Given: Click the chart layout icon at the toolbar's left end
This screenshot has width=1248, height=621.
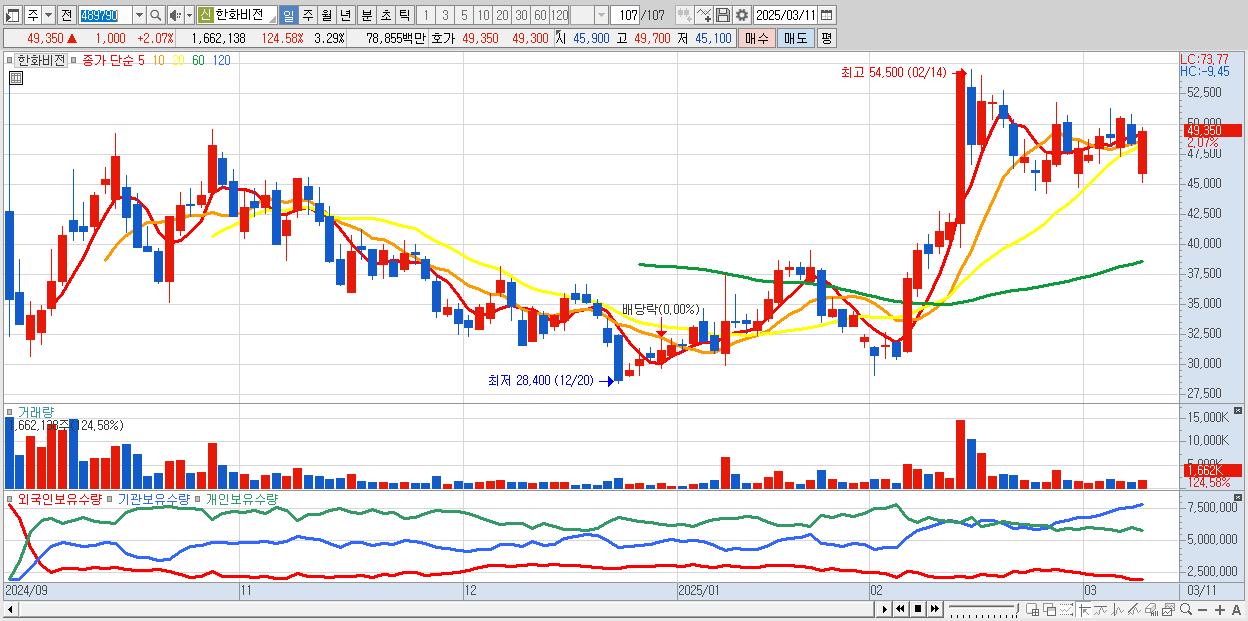Looking at the screenshot, I should [x=12, y=15].
